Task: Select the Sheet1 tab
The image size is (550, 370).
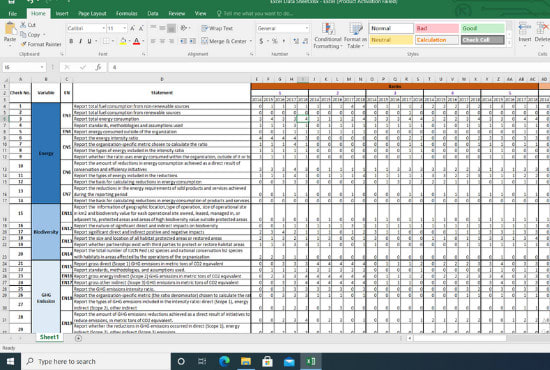Action: [49, 337]
